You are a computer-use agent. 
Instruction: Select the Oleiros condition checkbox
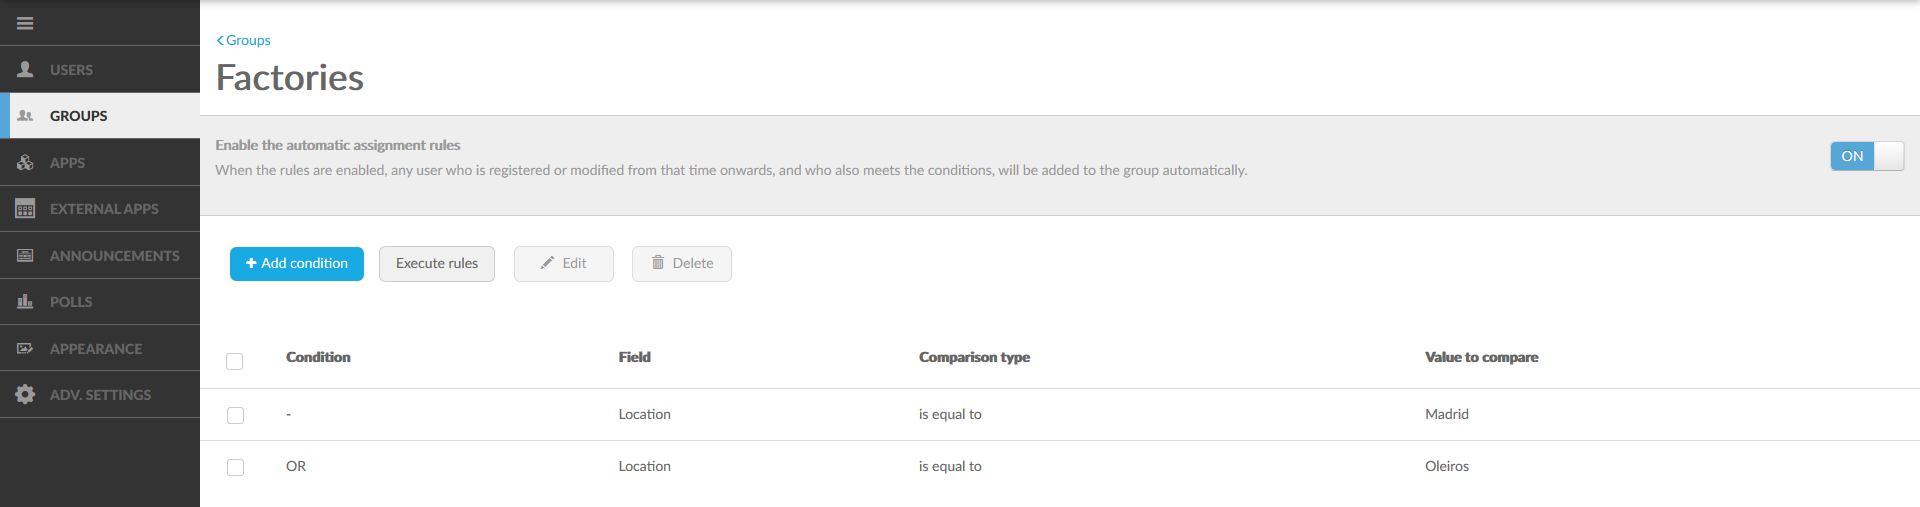(x=235, y=467)
